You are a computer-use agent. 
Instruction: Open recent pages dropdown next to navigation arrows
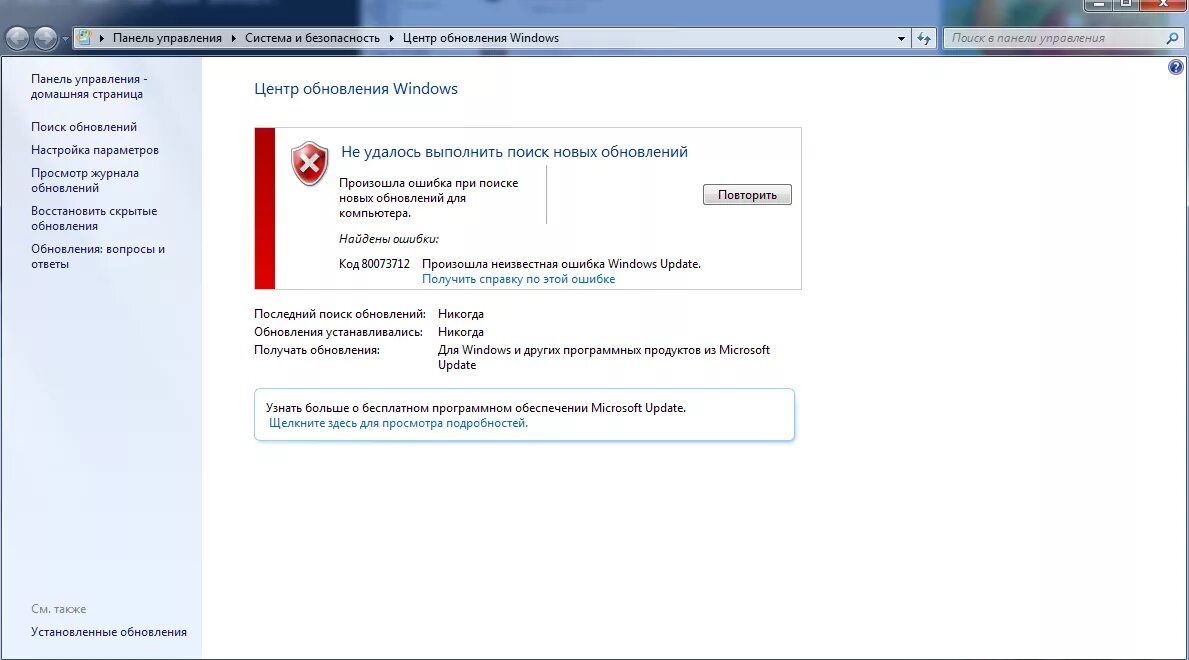65,39
